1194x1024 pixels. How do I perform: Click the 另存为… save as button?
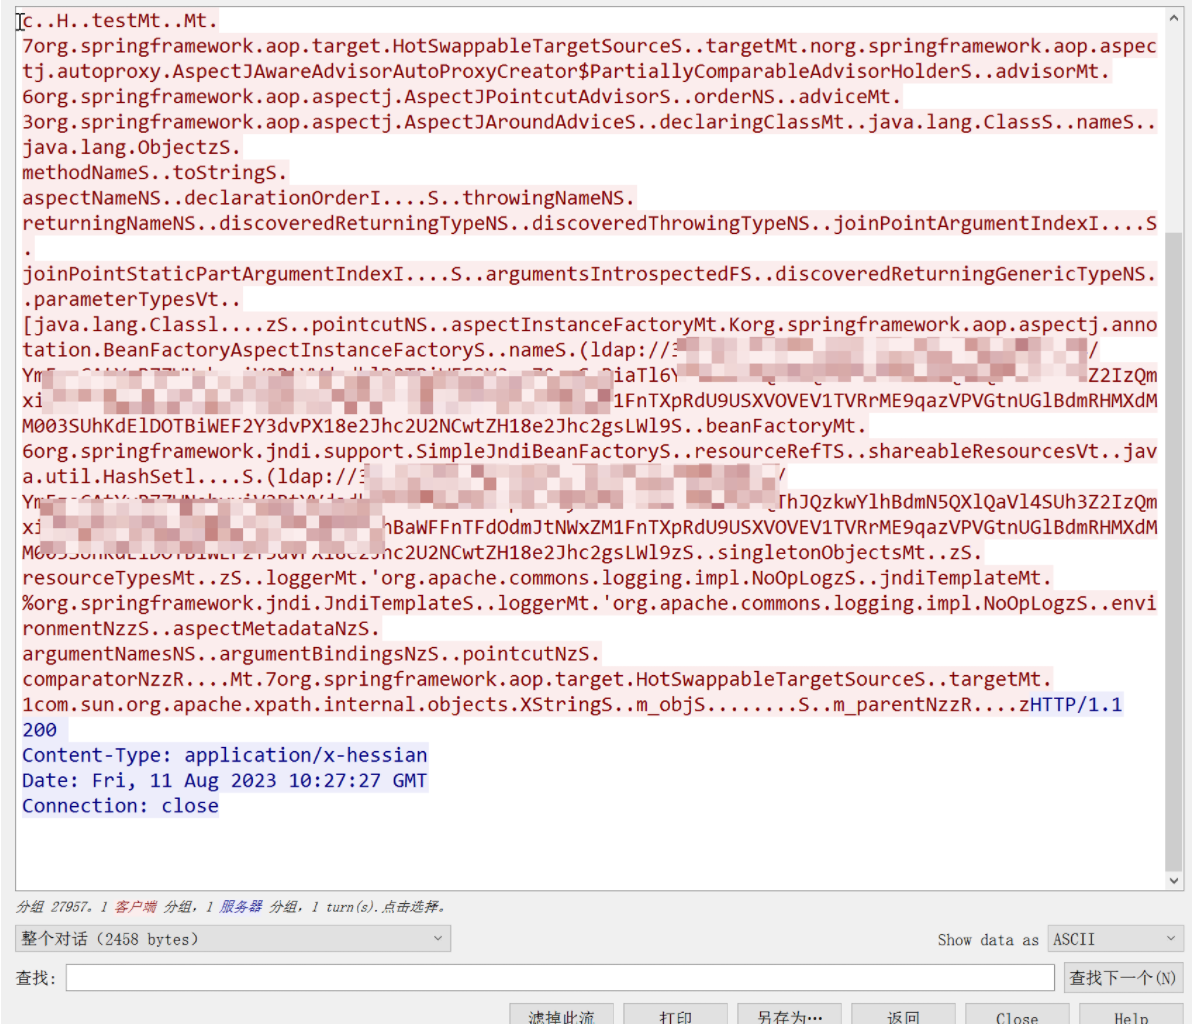click(x=789, y=1016)
